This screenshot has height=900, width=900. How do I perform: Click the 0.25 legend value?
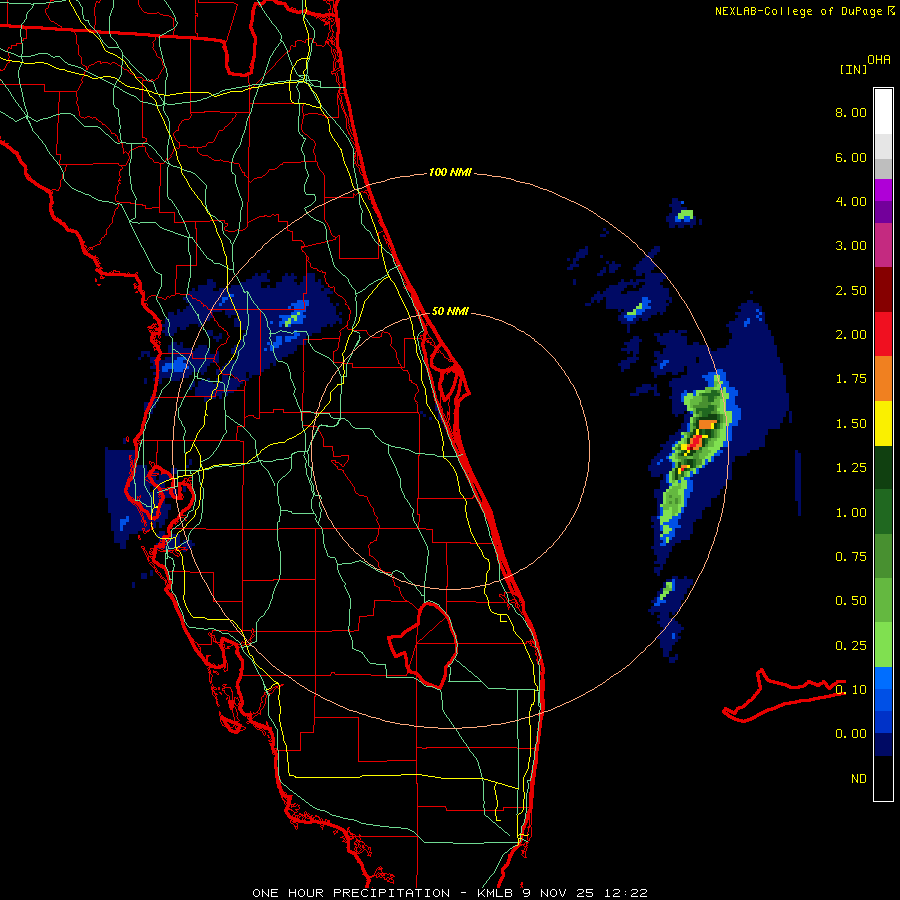point(851,646)
